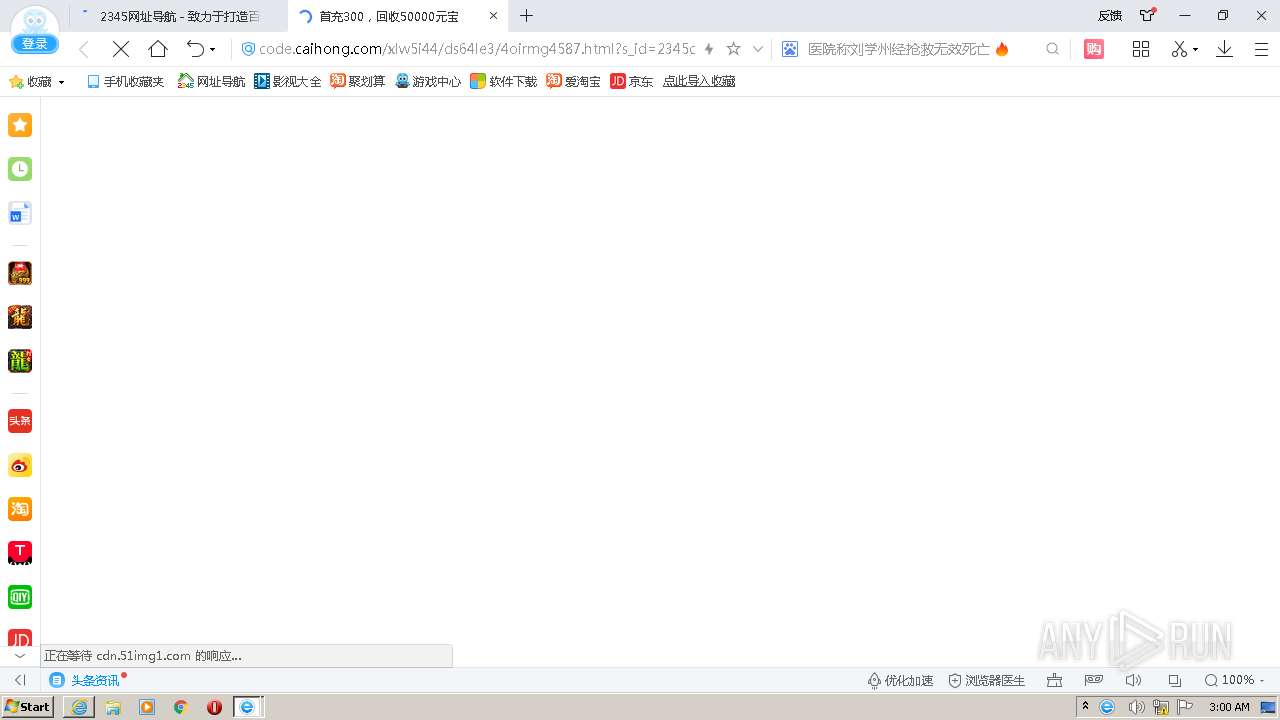Open the sidebar iQIYI green icon
Viewport: 1280px width, 720px height.
click(20, 597)
